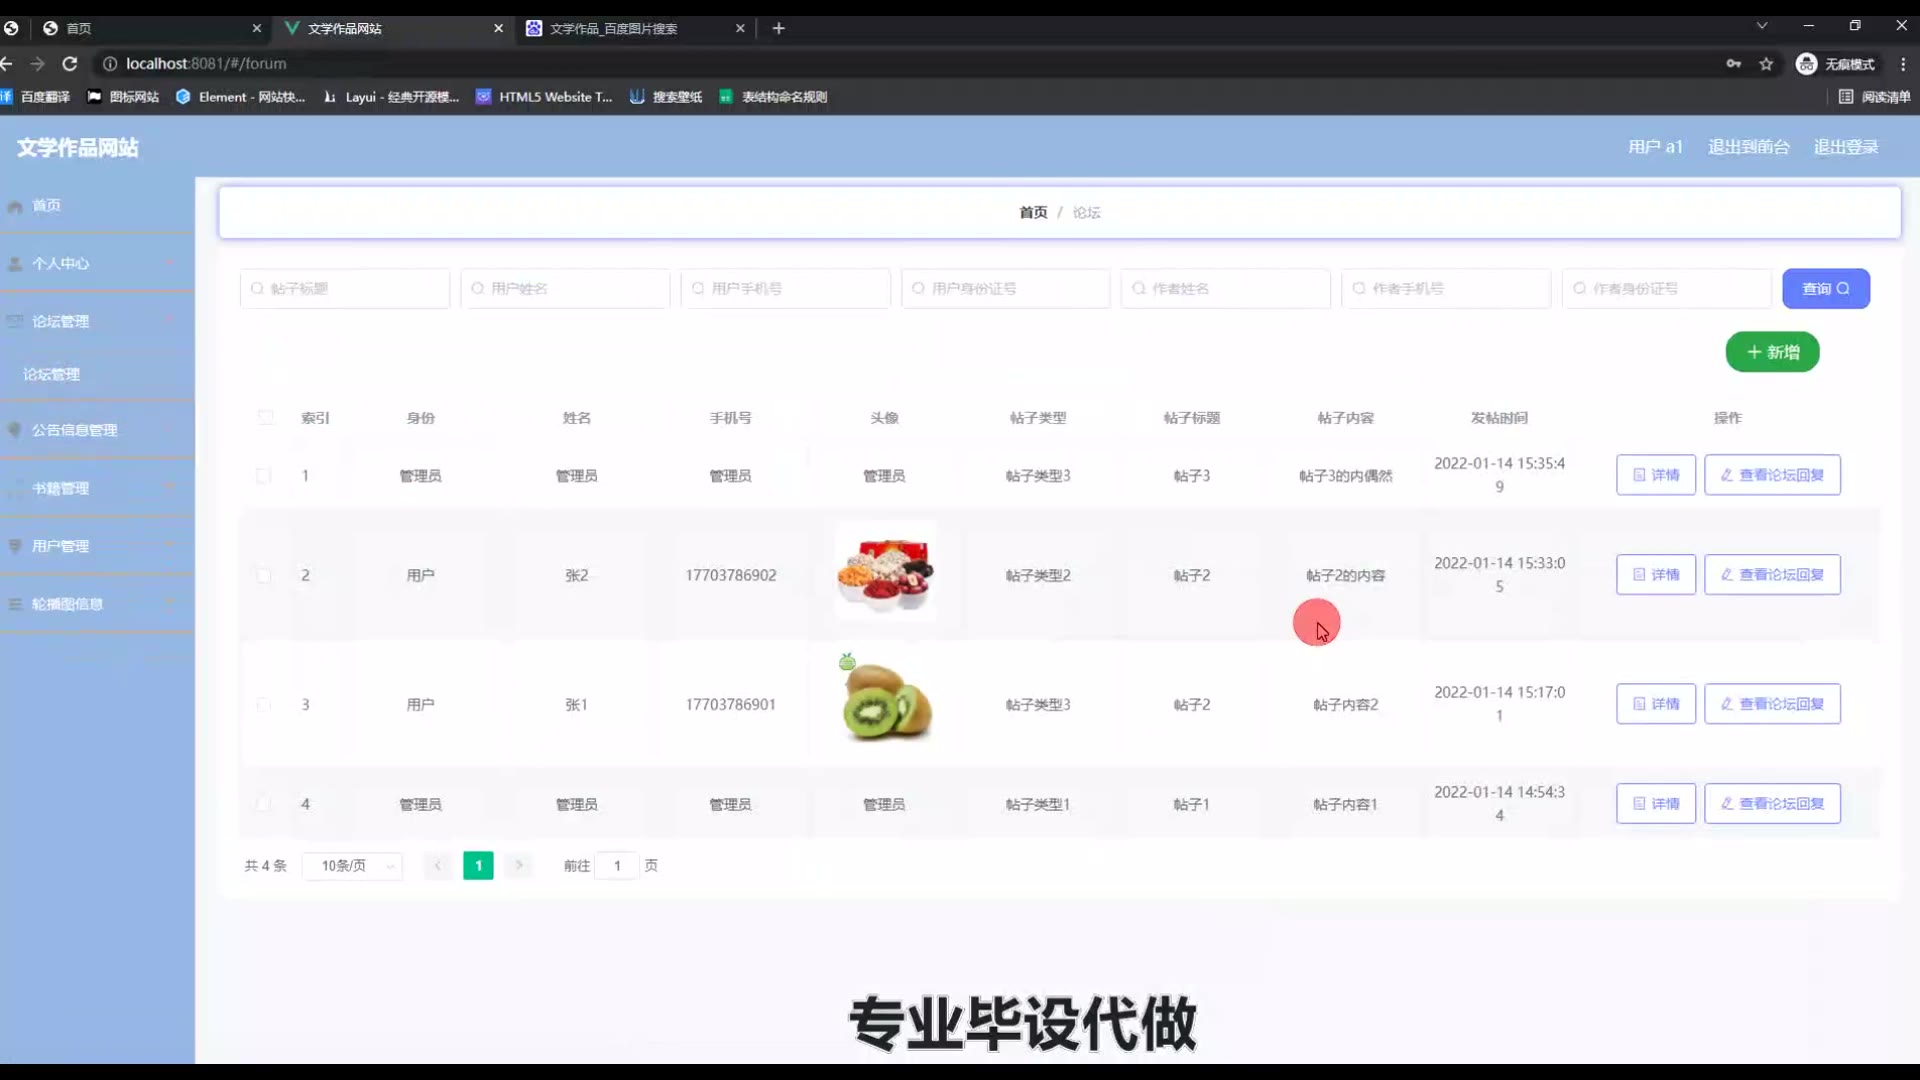Screen dimensions: 1920x1080
Task: Click the 首页 home icon in sidebar
Action: tap(15, 207)
